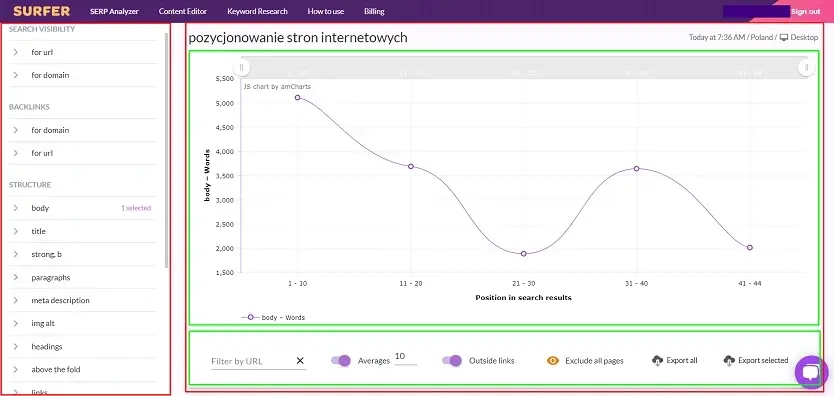834x396 pixels.
Task: Click the Position in search results axis title
Action: click(x=523, y=298)
